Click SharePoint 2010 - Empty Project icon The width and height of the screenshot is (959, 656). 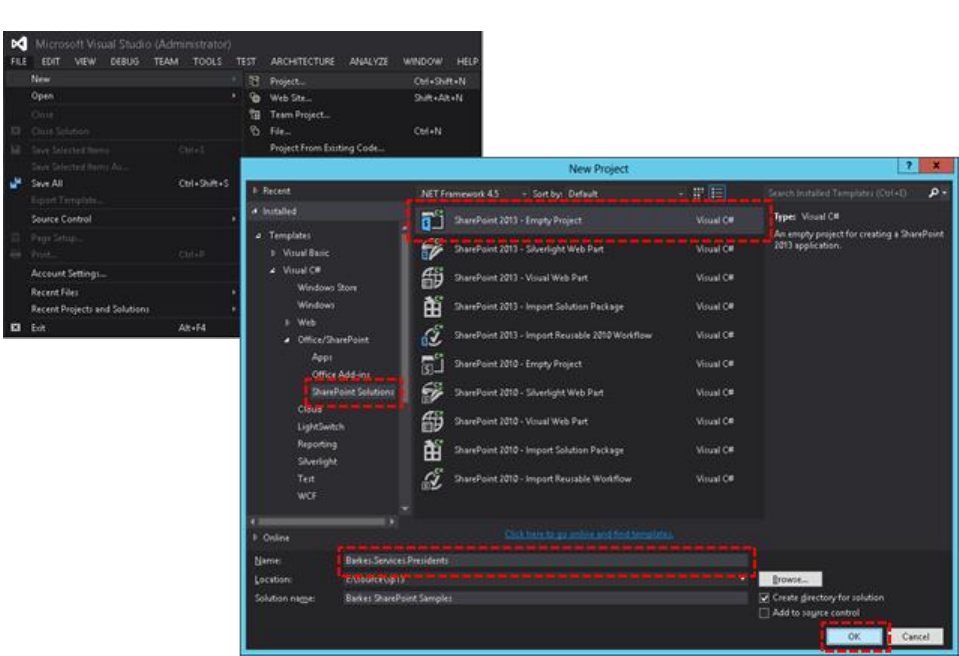click(432, 364)
